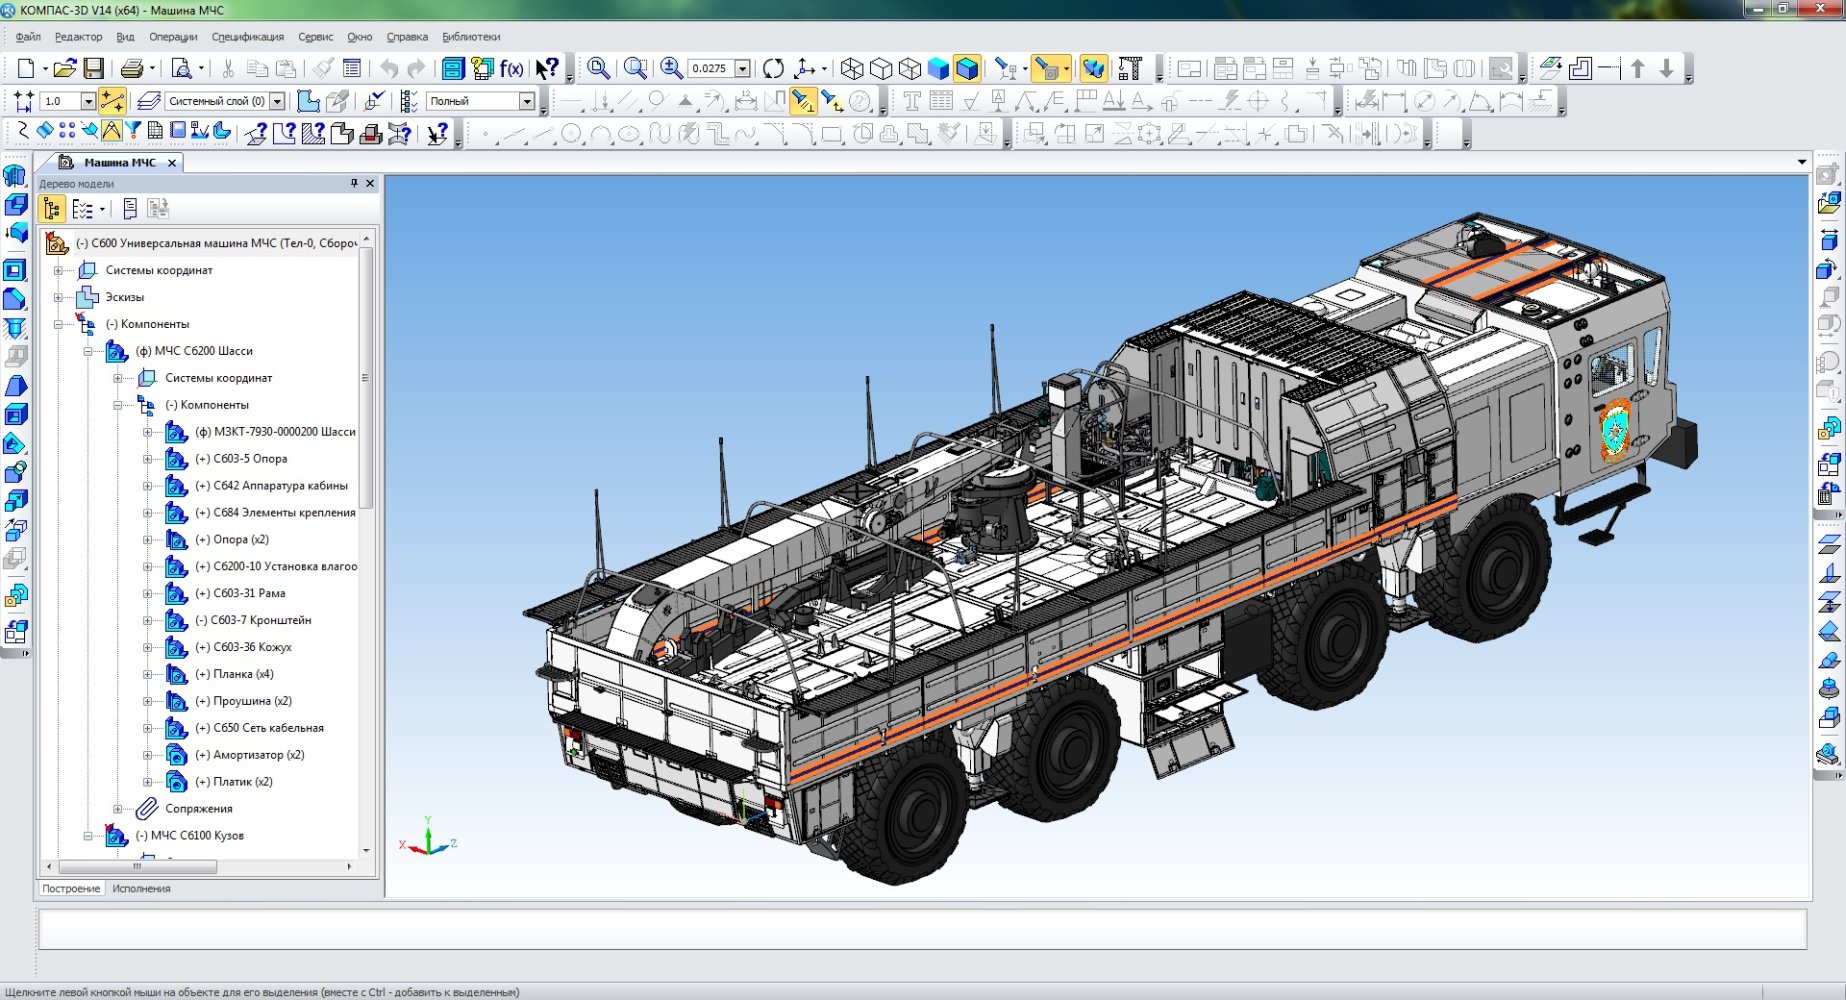Toggle model tree structure view button

(x=52, y=208)
